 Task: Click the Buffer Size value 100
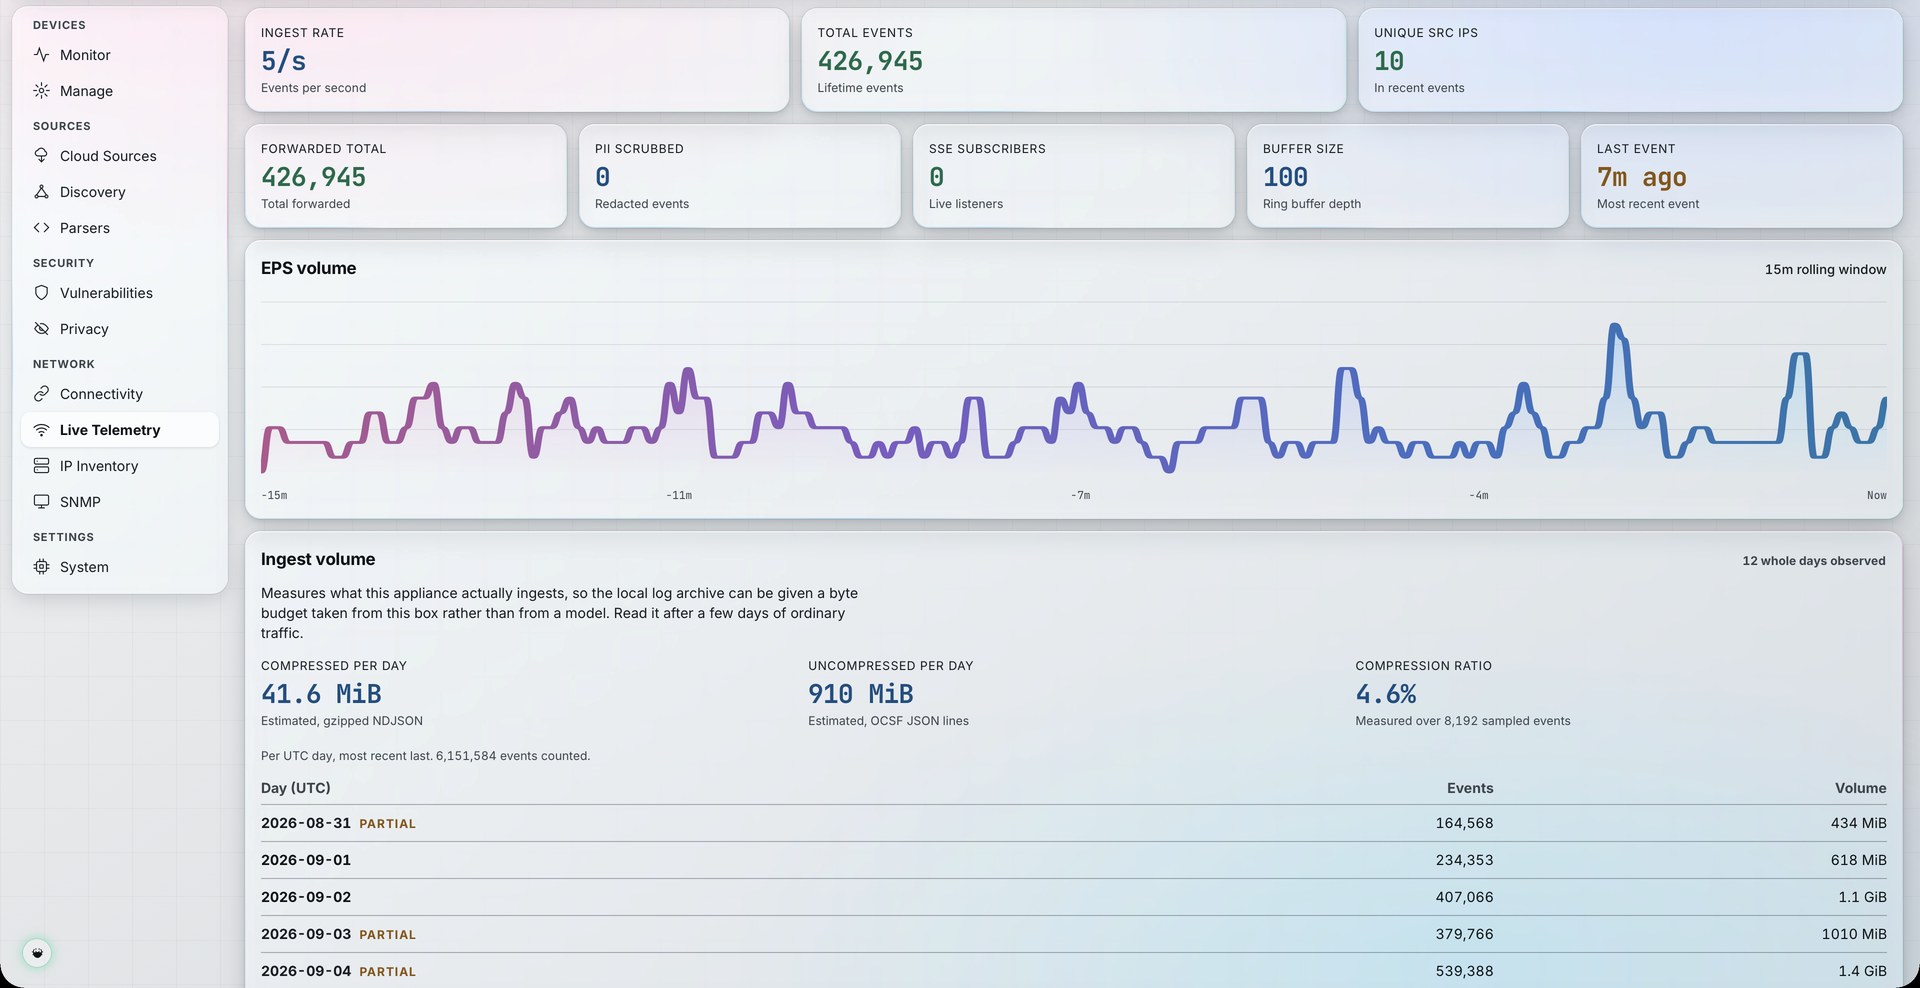(x=1285, y=177)
